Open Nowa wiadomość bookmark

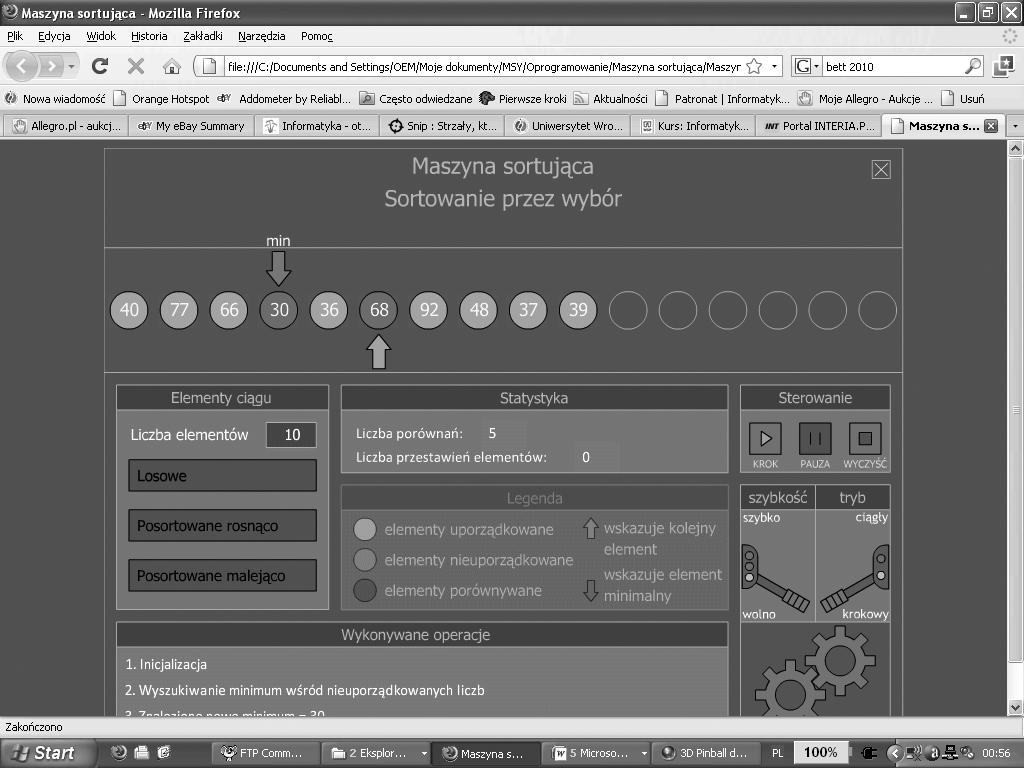coord(56,99)
